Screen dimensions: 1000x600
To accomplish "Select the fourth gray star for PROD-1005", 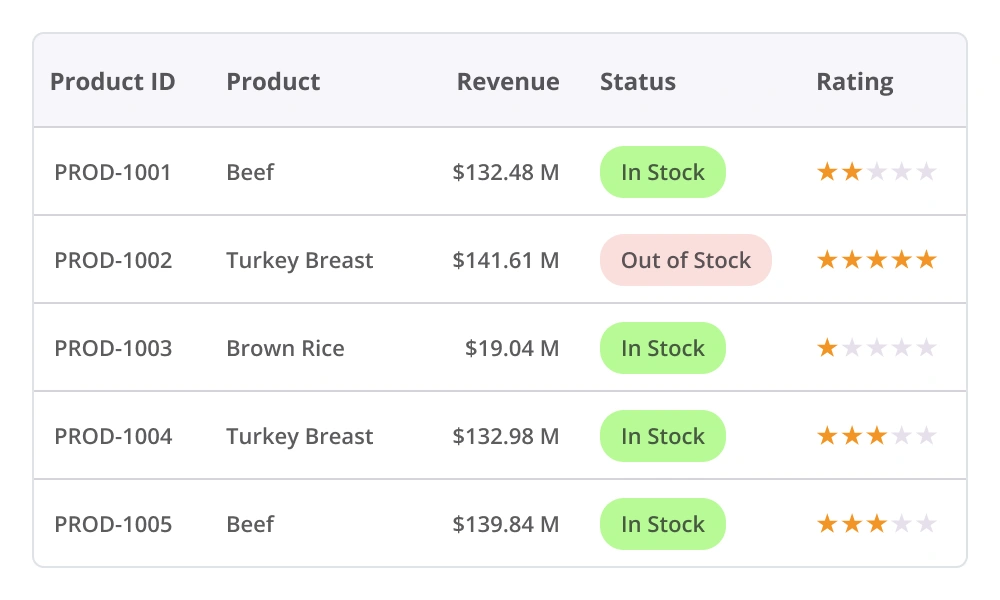I will point(902,522).
